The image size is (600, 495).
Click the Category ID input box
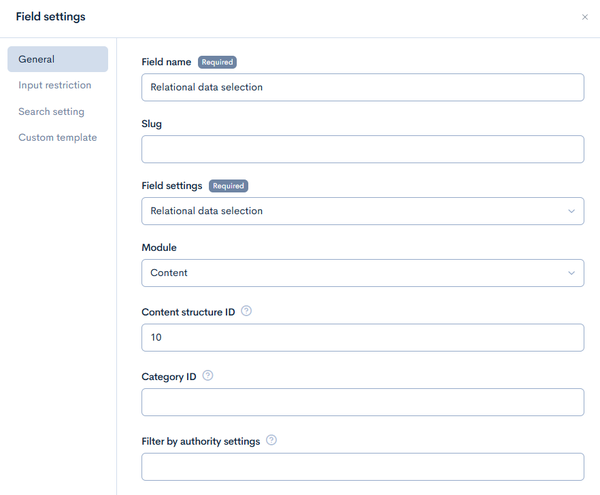pyautogui.click(x=363, y=402)
